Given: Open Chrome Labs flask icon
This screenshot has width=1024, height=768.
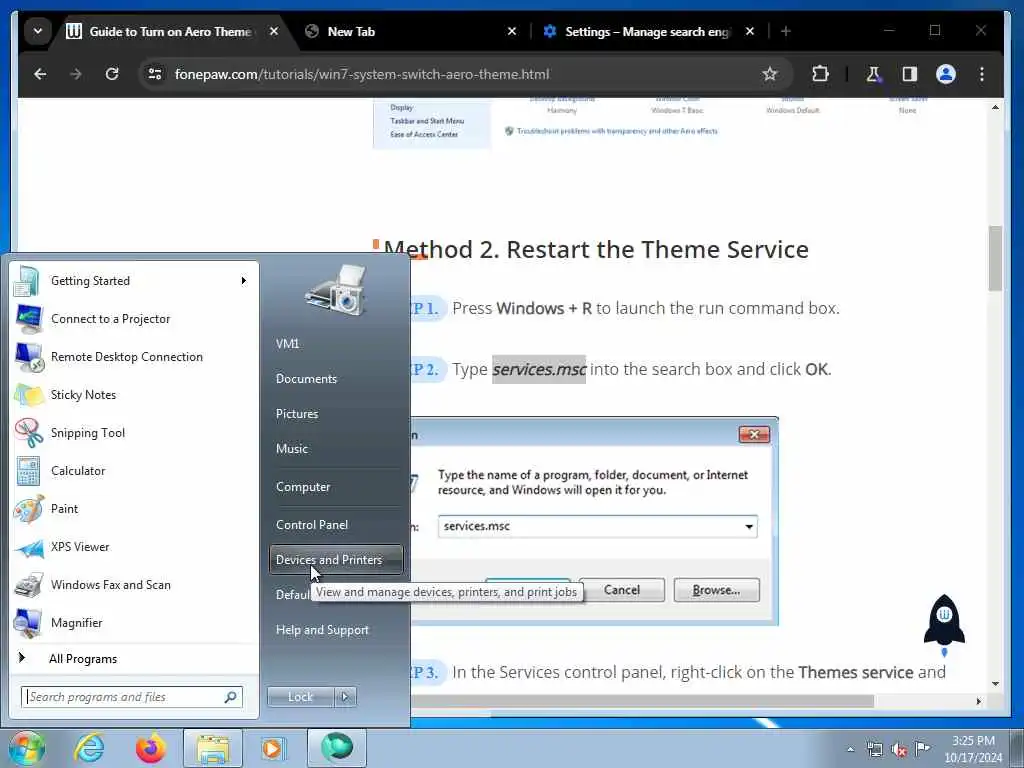Looking at the screenshot, I should click(x=873, y=74).
